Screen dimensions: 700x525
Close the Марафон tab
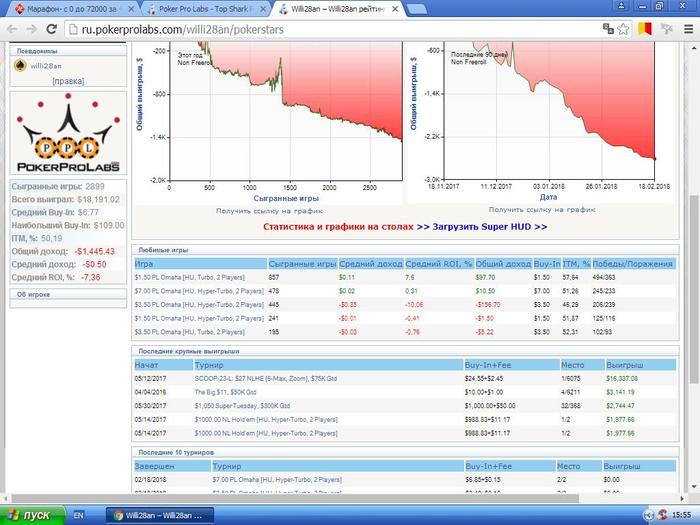(131, 9)
